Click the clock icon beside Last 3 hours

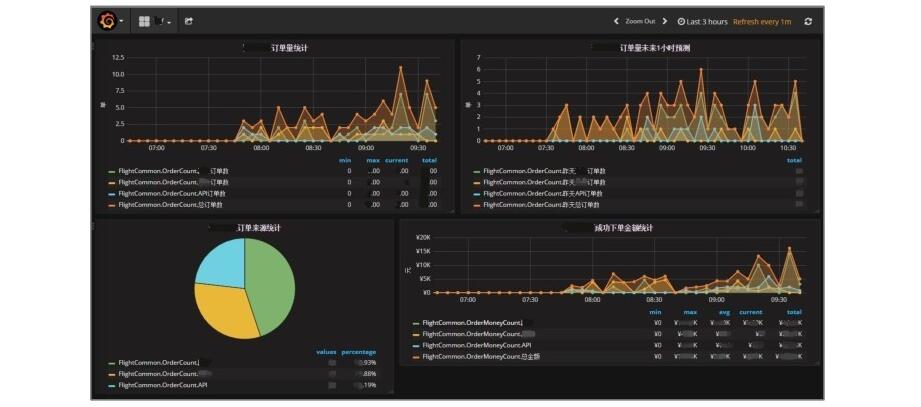coord(681,21)
